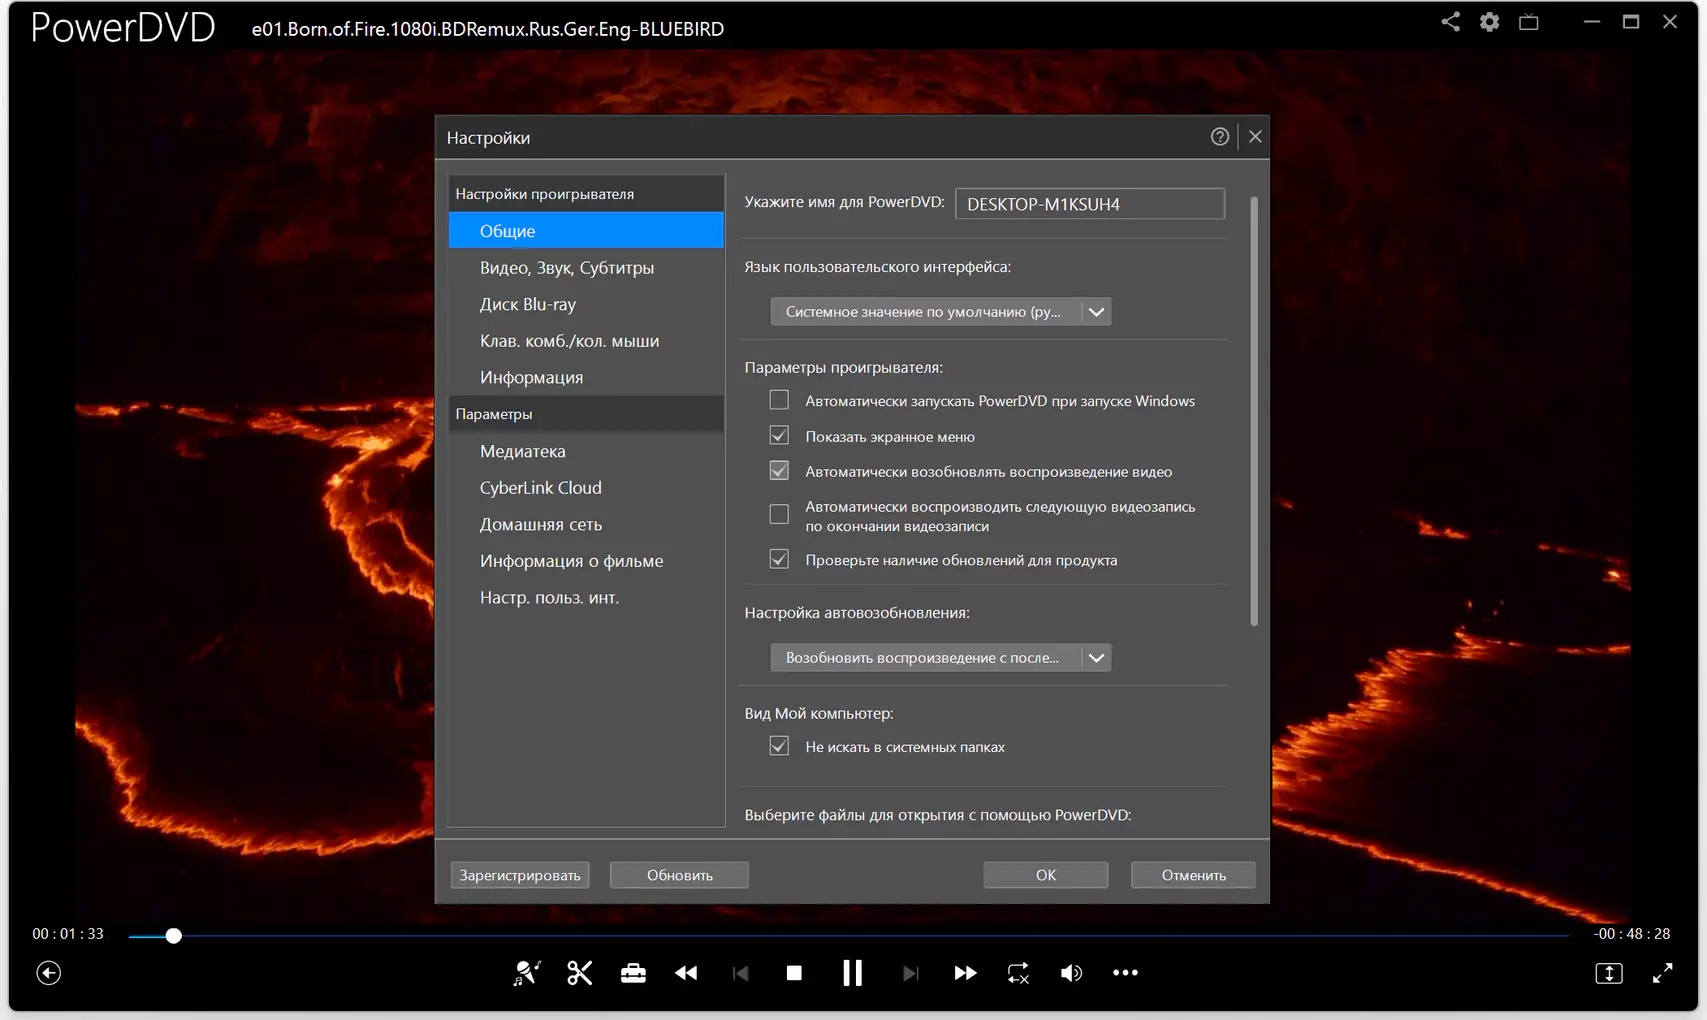Switch to TV mode icon
Screen dimensions: 1707x1020
tap(1528, 22)
